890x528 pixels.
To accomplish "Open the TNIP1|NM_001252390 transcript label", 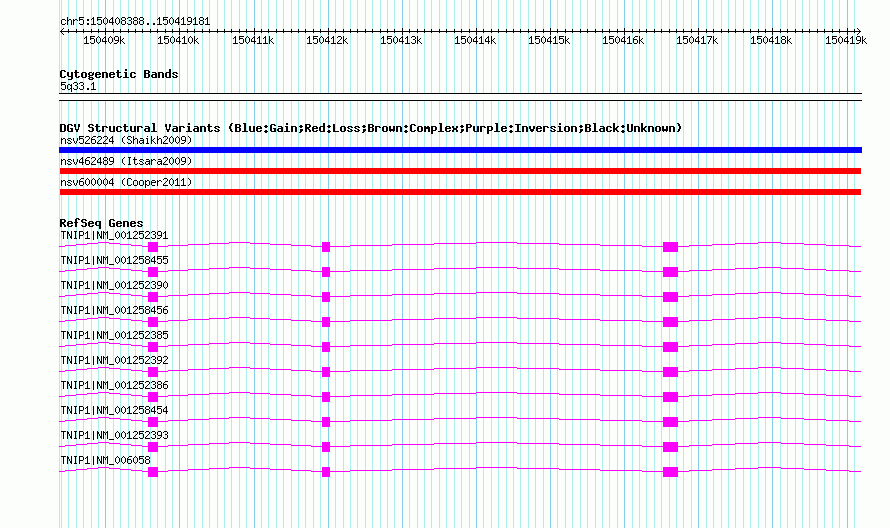I will click(x=114, y=285).
